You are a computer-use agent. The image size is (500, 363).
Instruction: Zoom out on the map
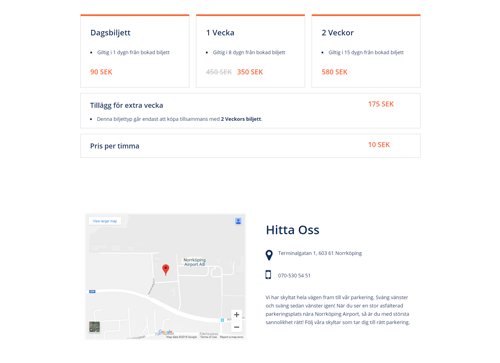pos(237,327)
